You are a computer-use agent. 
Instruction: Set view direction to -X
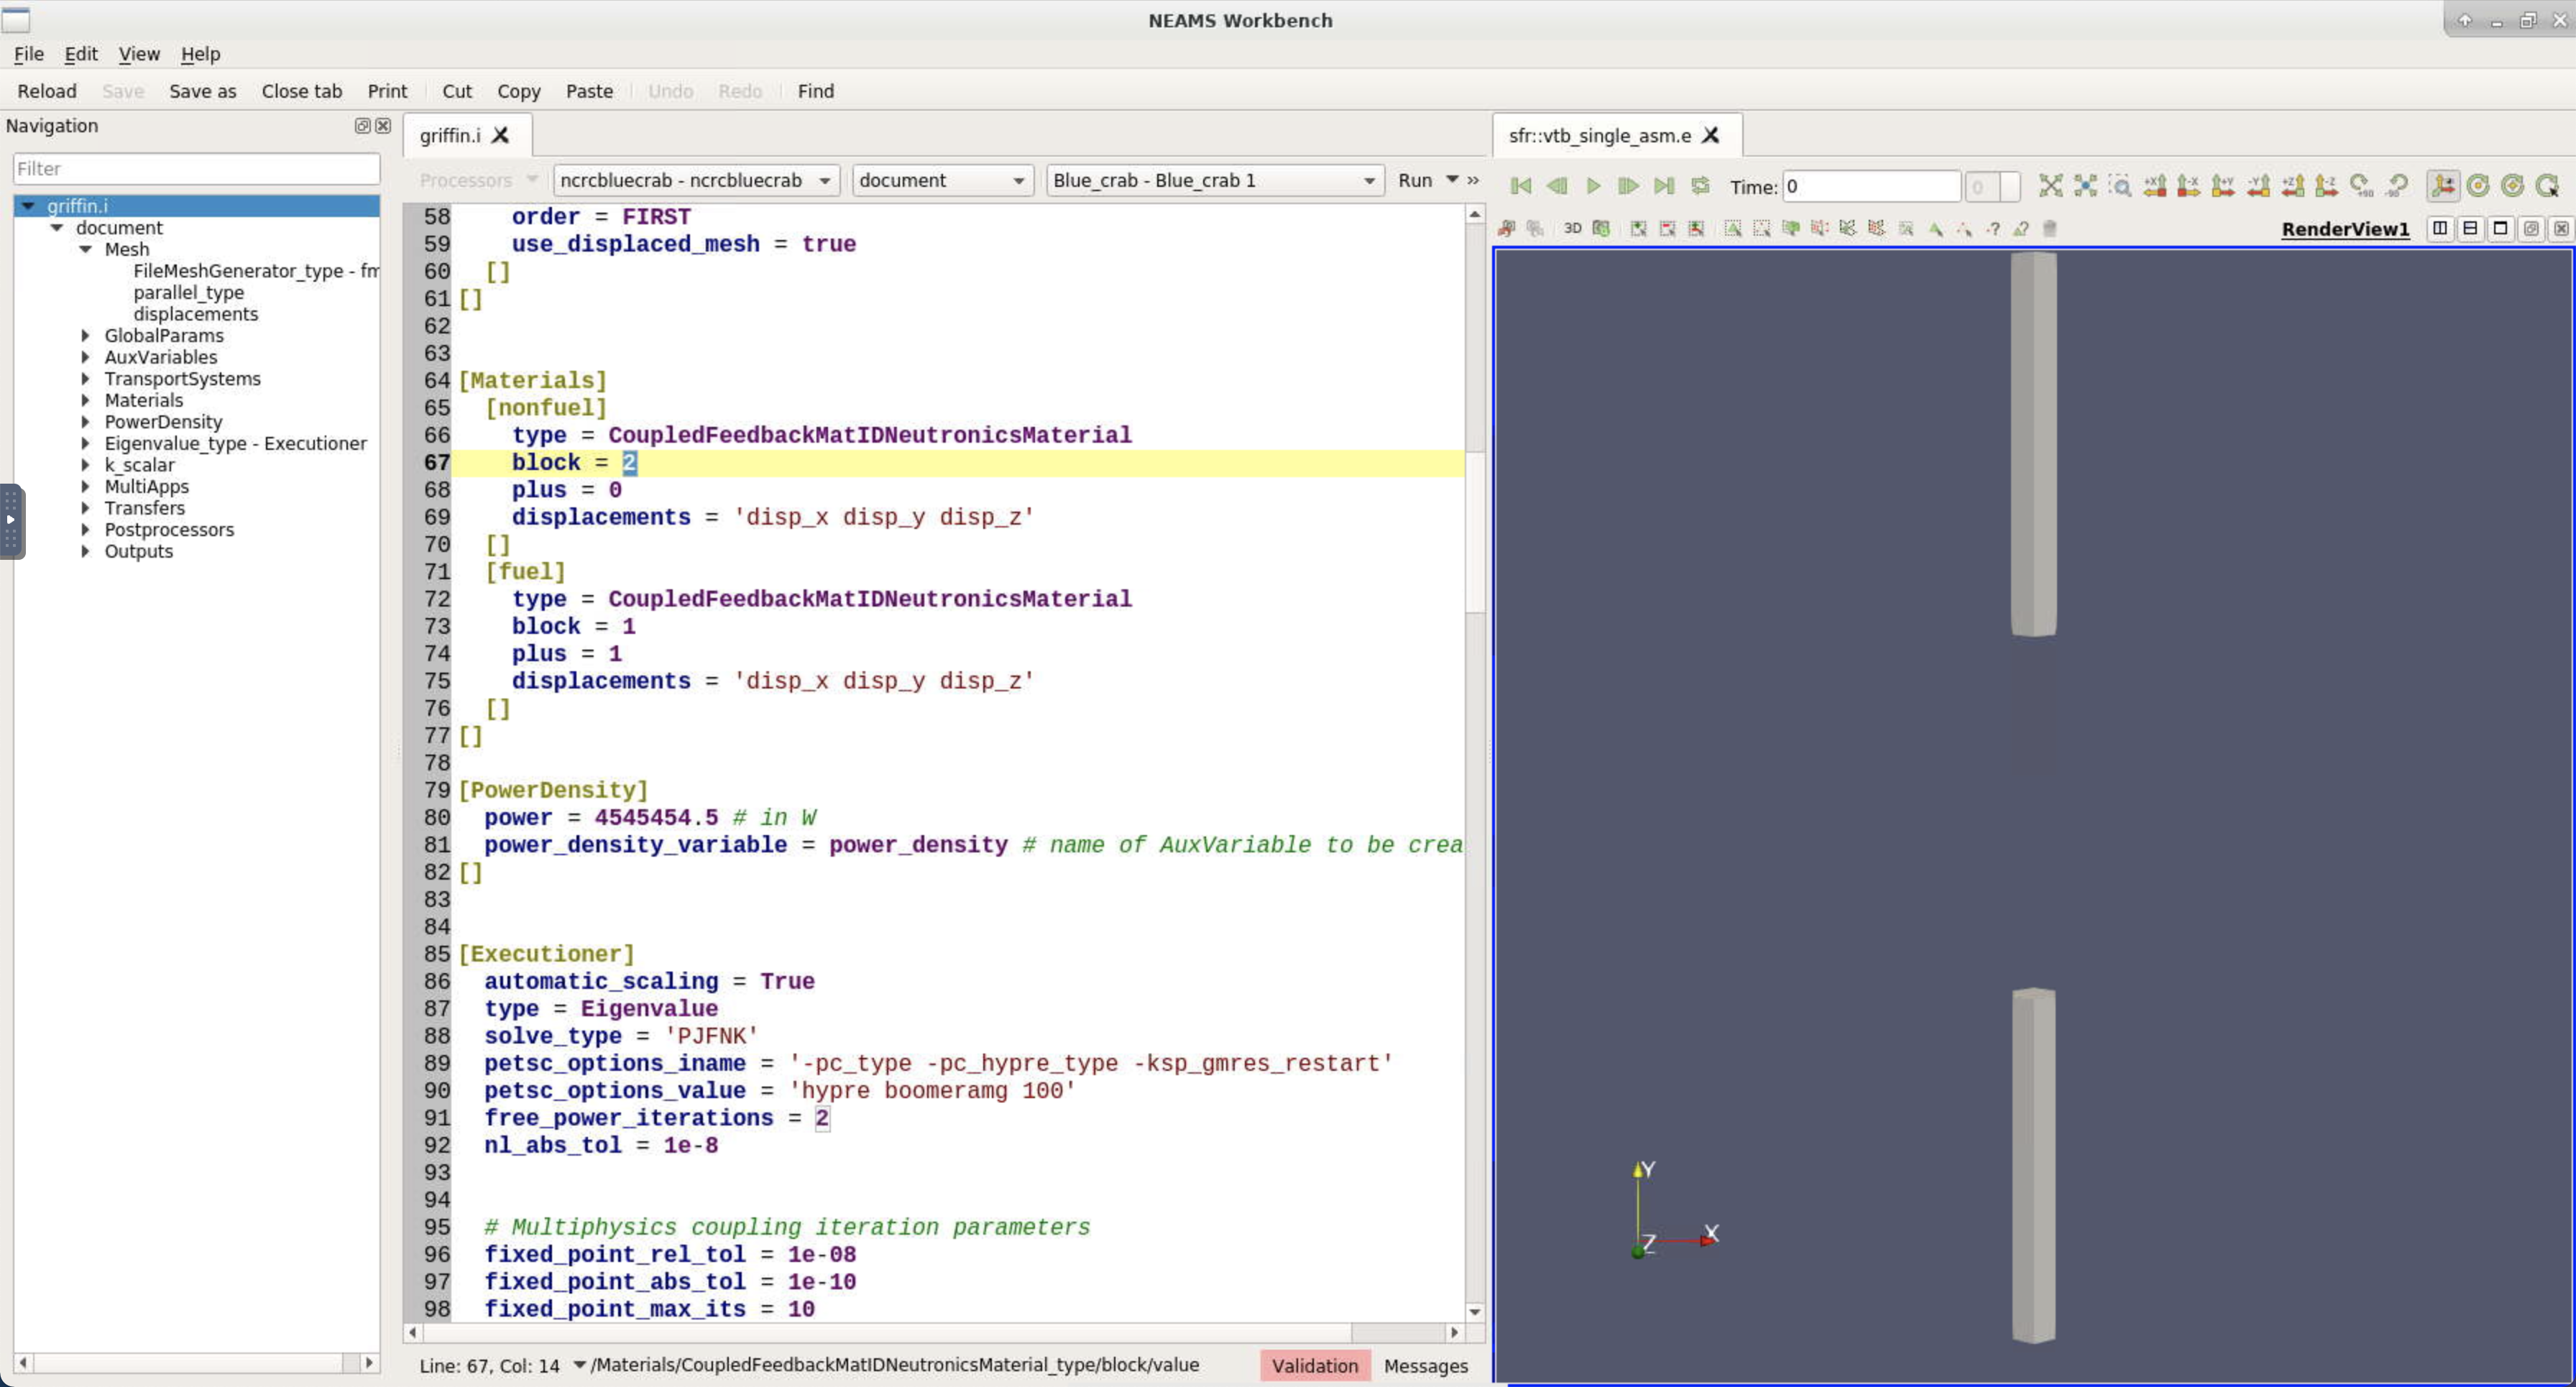click(2189, 186)
